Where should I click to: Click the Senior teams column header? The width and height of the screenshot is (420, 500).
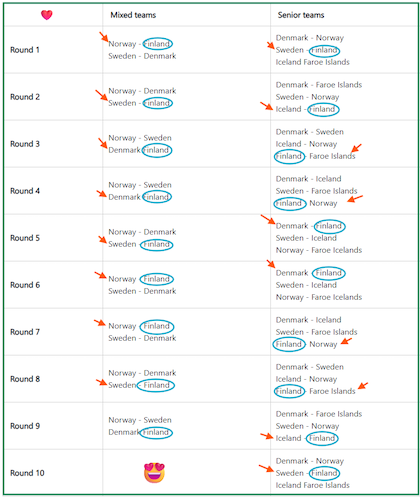(301, 15)
